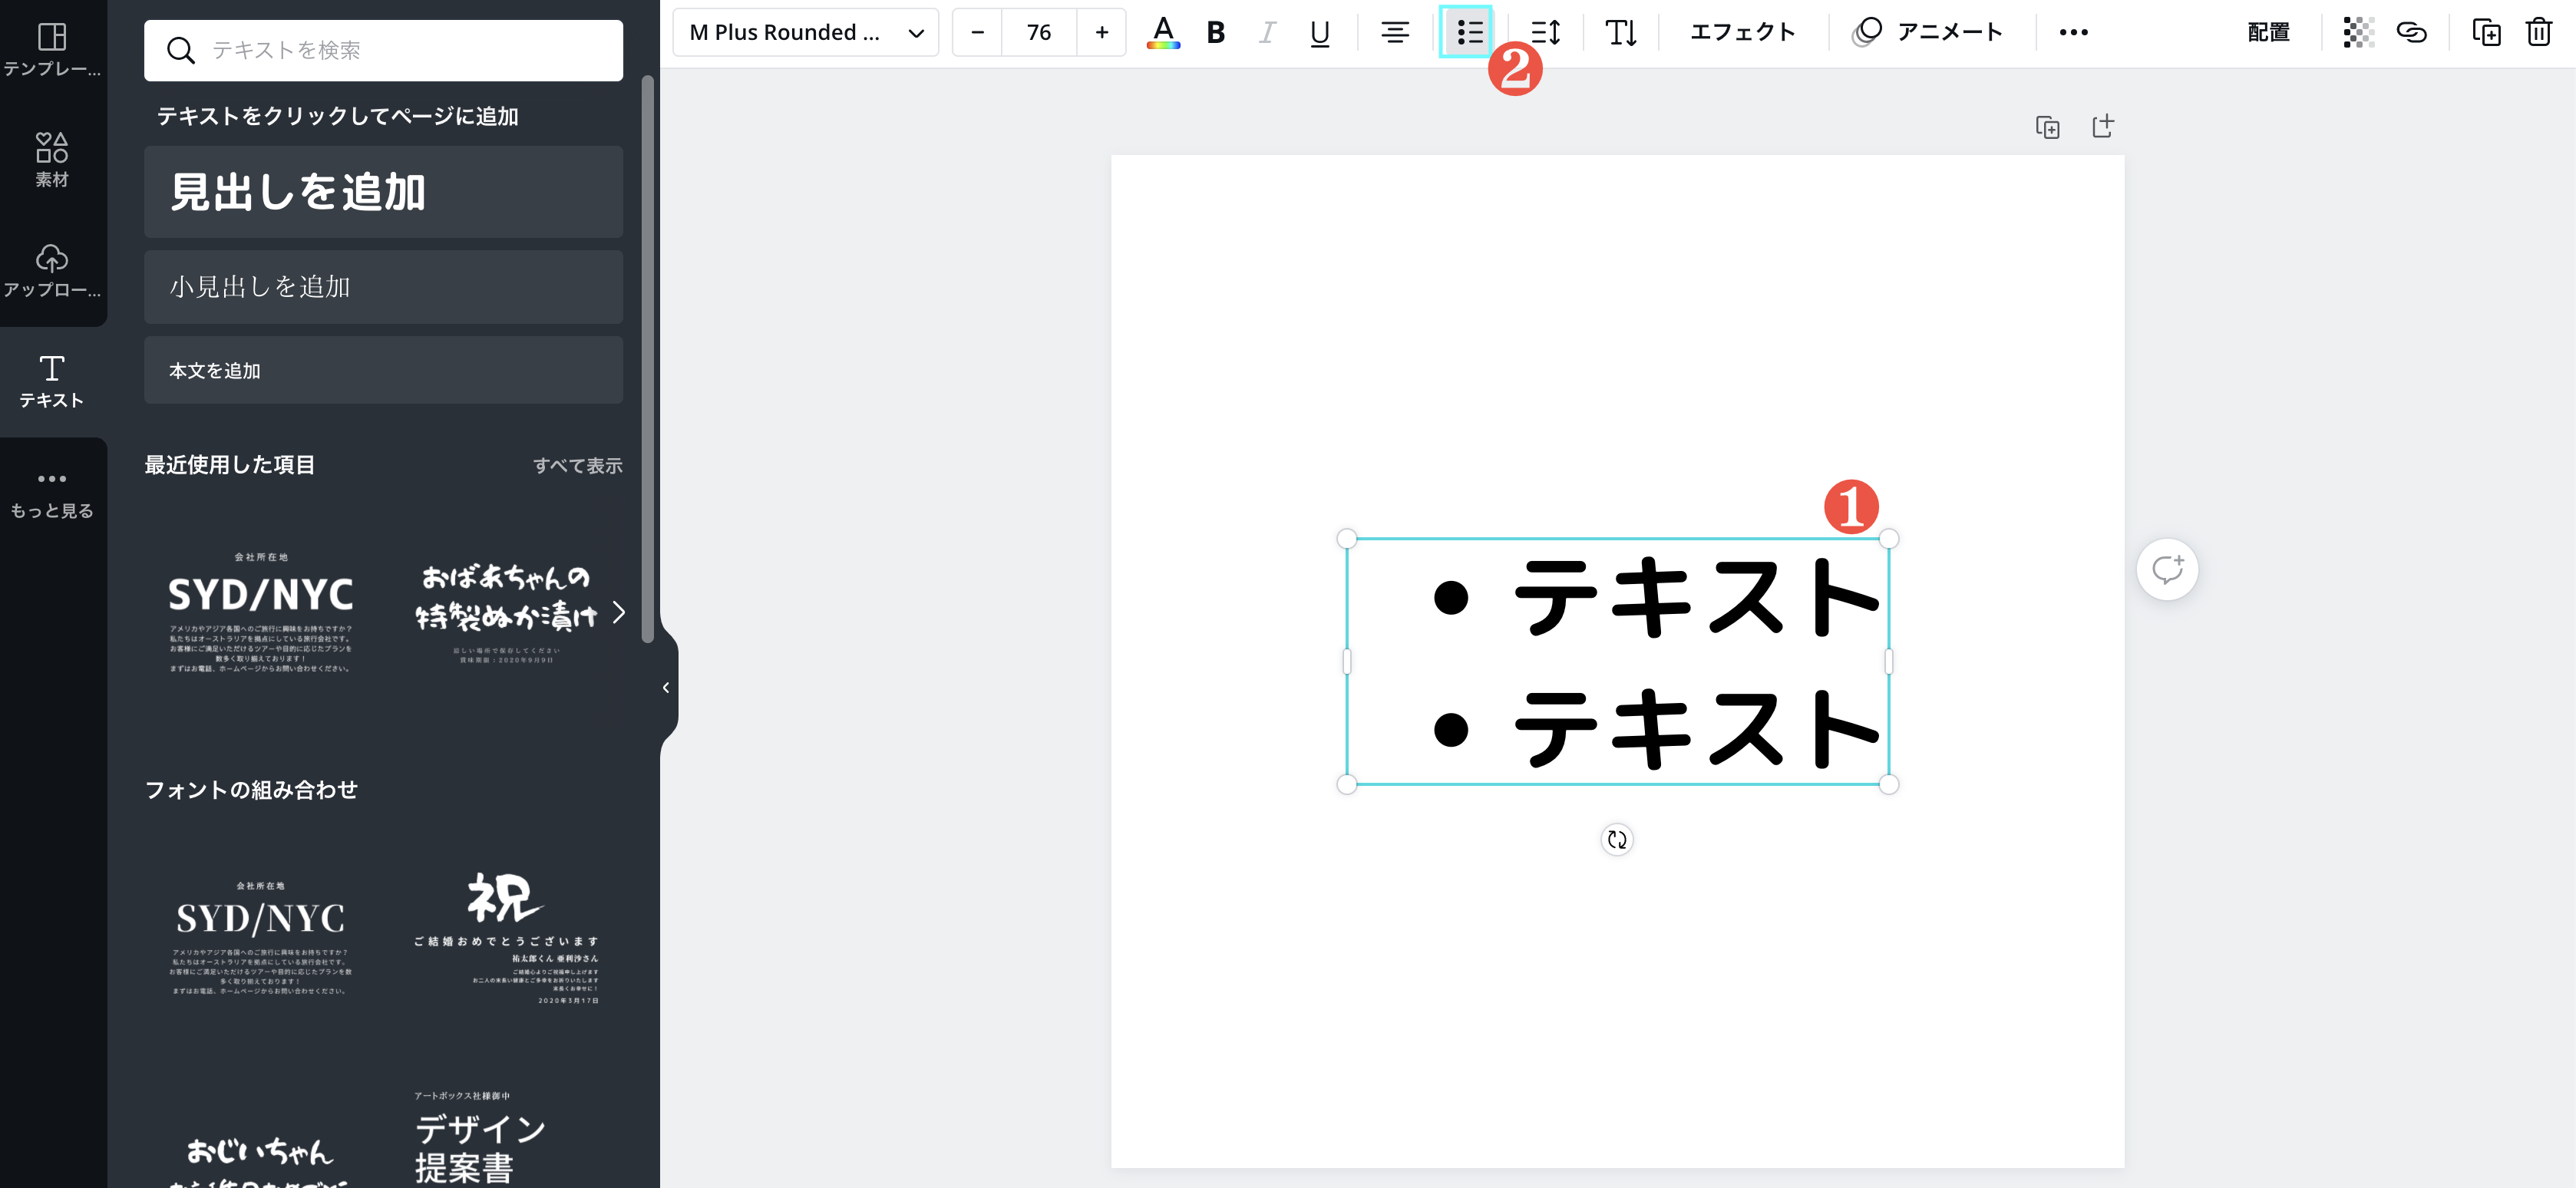The width and height of the screenshot is (2576, 1188).
Task: Toggle underline formatting
Action: pyautogui.click(x=1319, y=32)
